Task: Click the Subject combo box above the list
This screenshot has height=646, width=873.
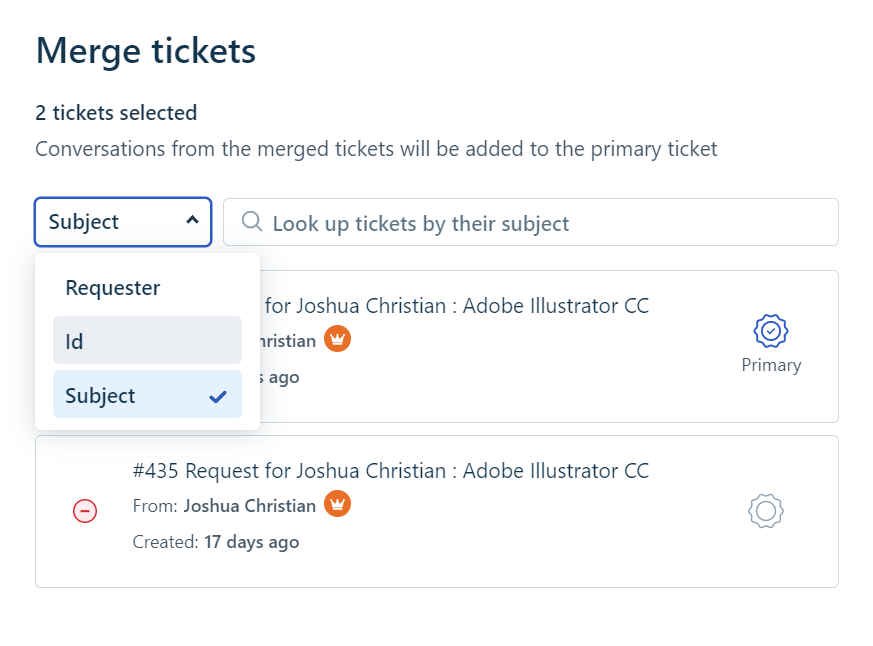Action: (x=110, y=222)
